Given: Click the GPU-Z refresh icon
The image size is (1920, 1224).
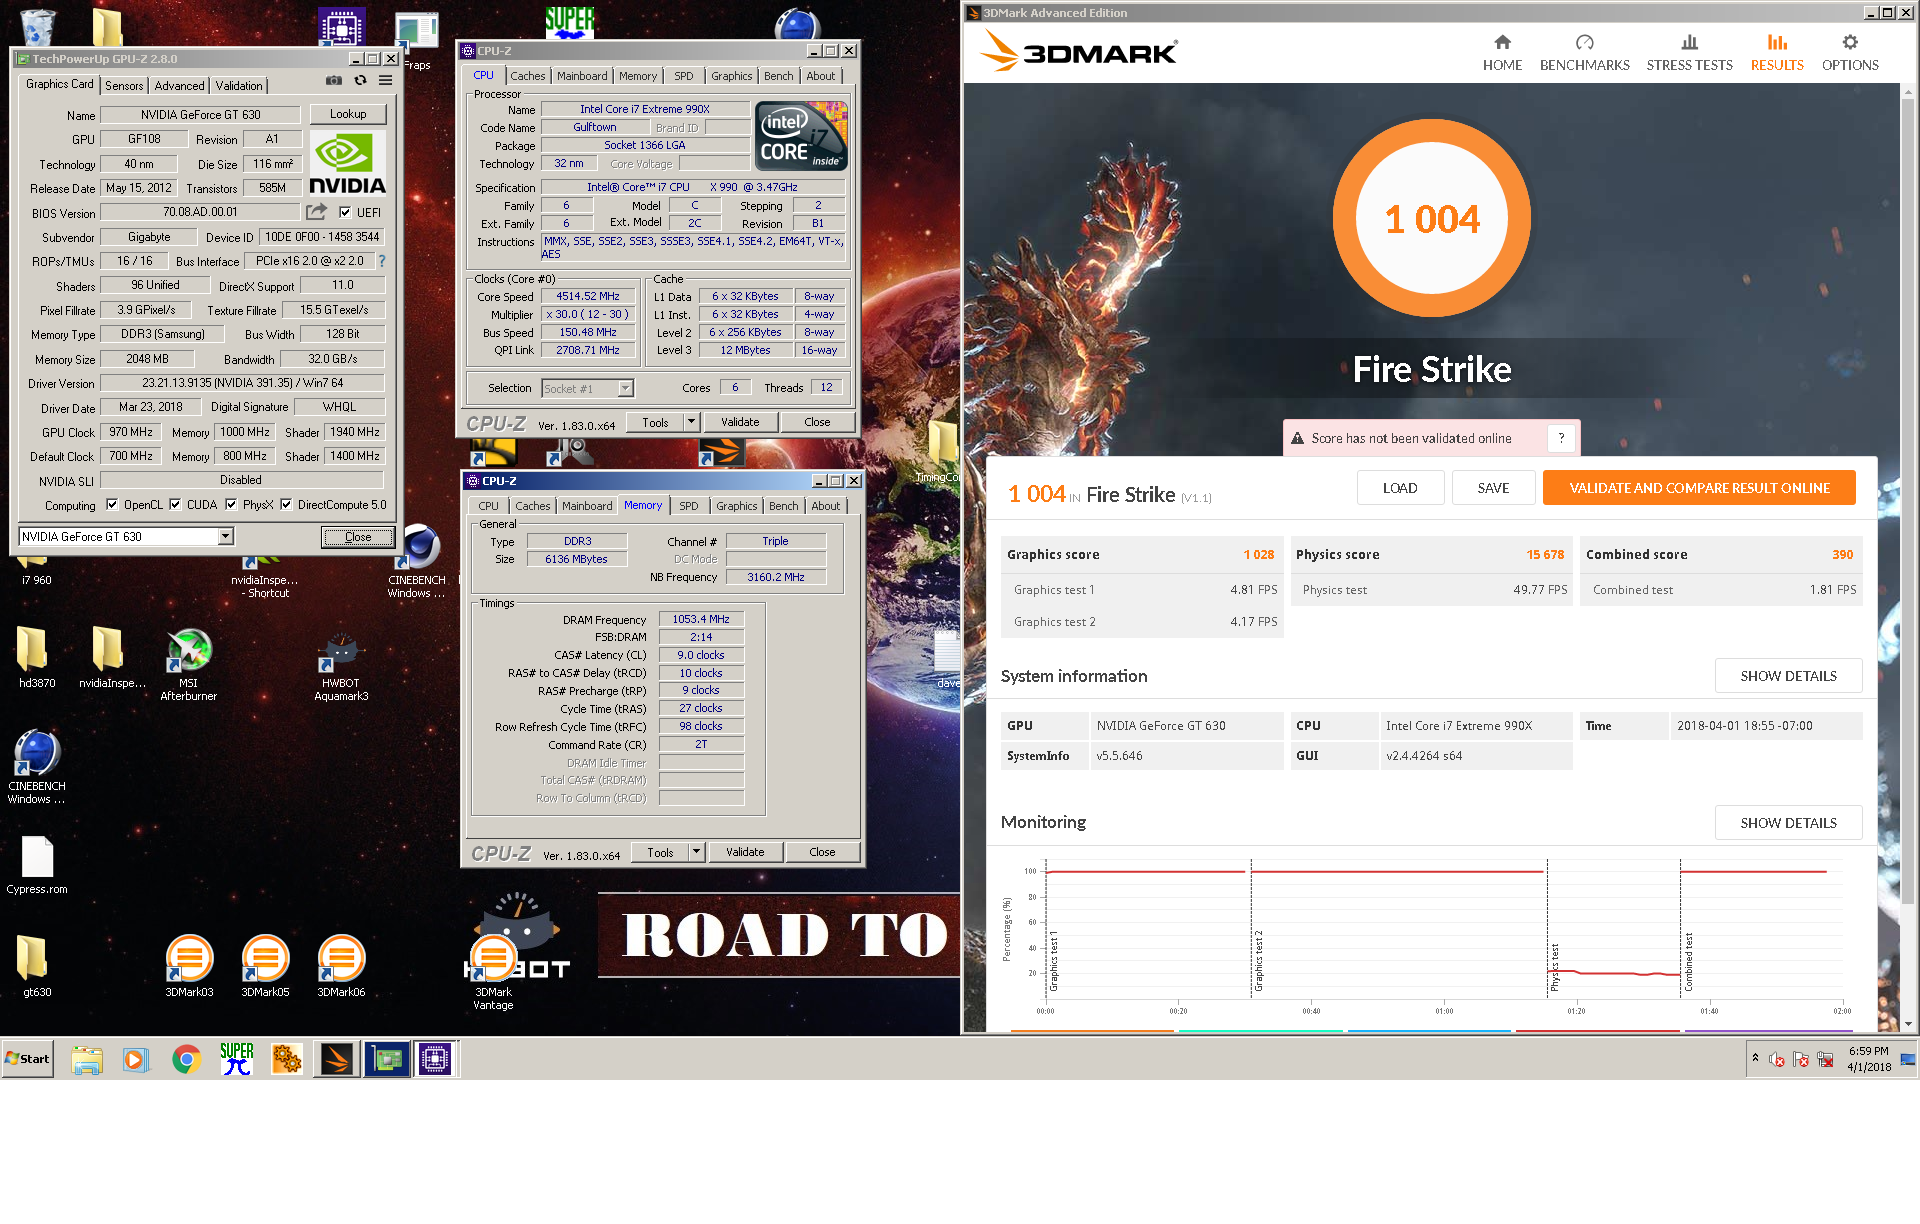Looking at the screenshot, I should [x=360, y=81].
